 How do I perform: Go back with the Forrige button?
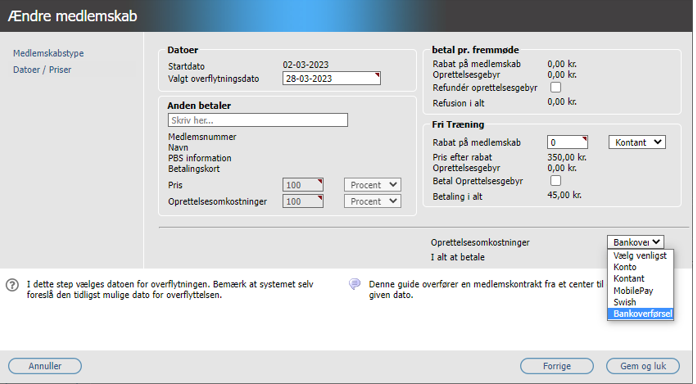point(557,366)
